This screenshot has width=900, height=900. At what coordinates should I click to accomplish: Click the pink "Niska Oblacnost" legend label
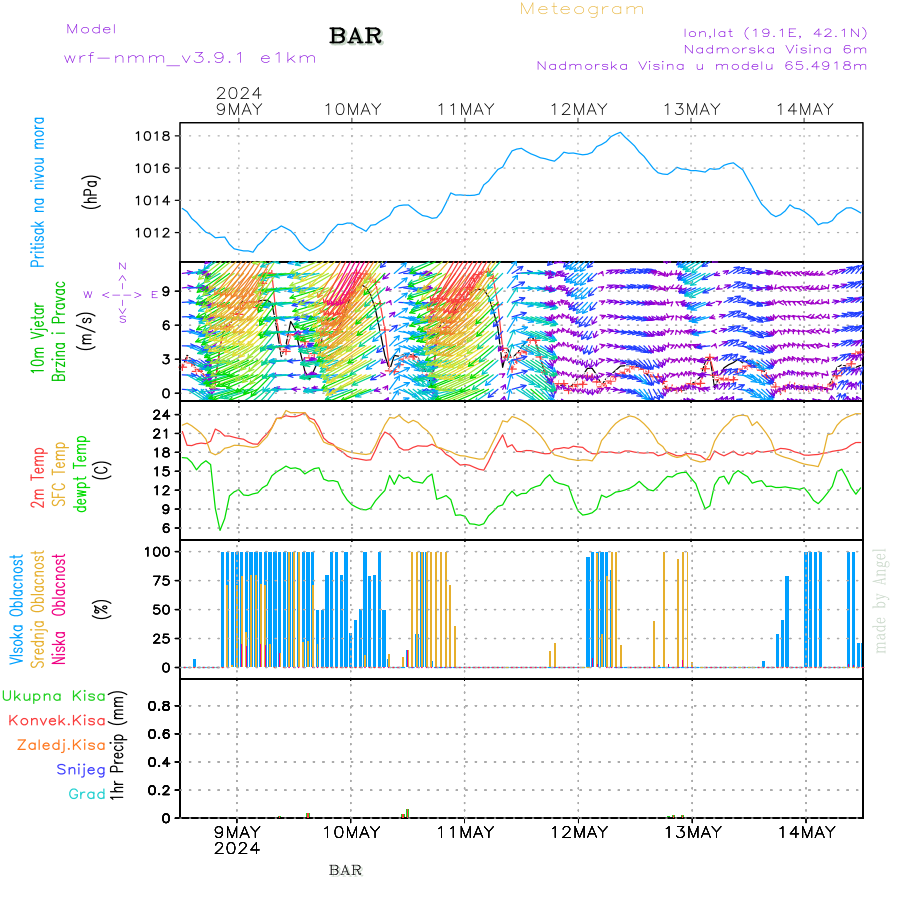pos(59,609)
